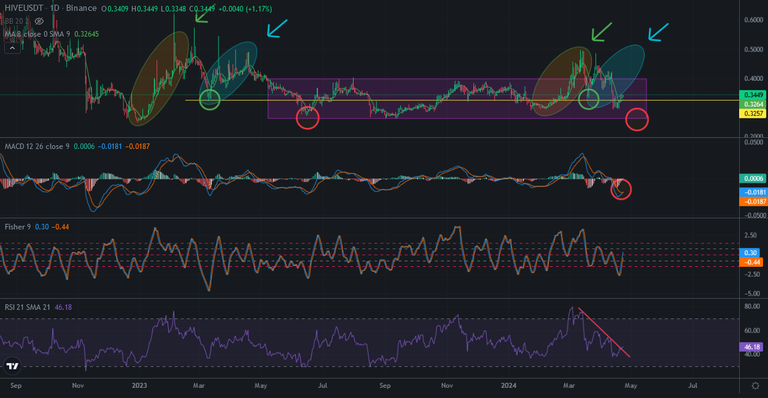
Task: Select the MACD 12 26 close 9 legend
Action: tap(37, 146)
